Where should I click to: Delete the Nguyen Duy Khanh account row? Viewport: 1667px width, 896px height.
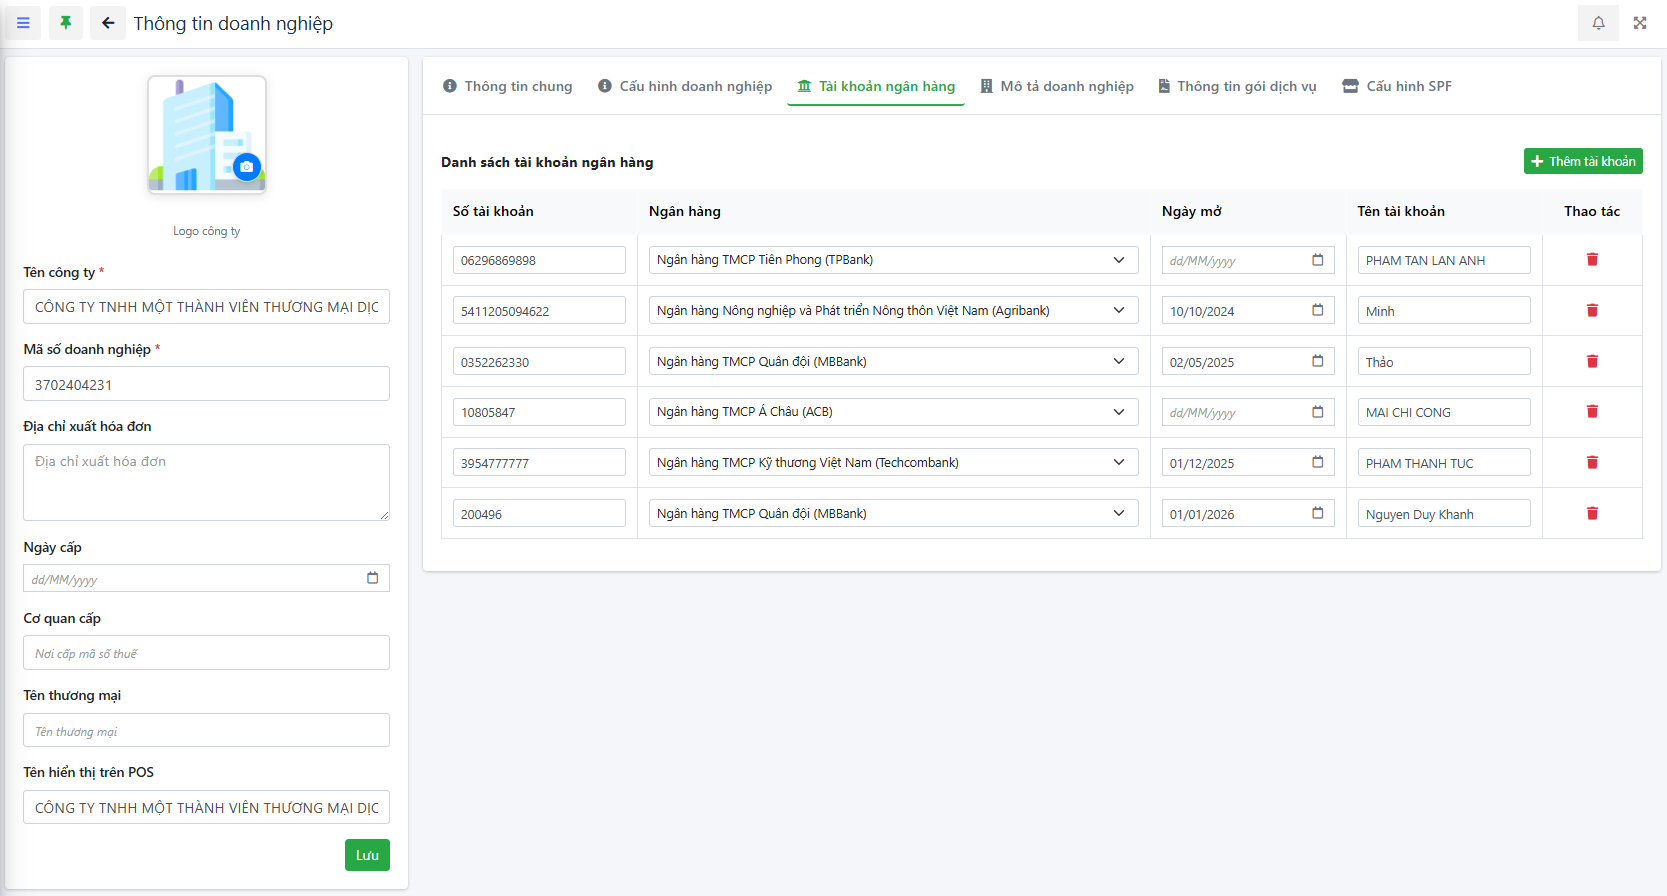1592,514
